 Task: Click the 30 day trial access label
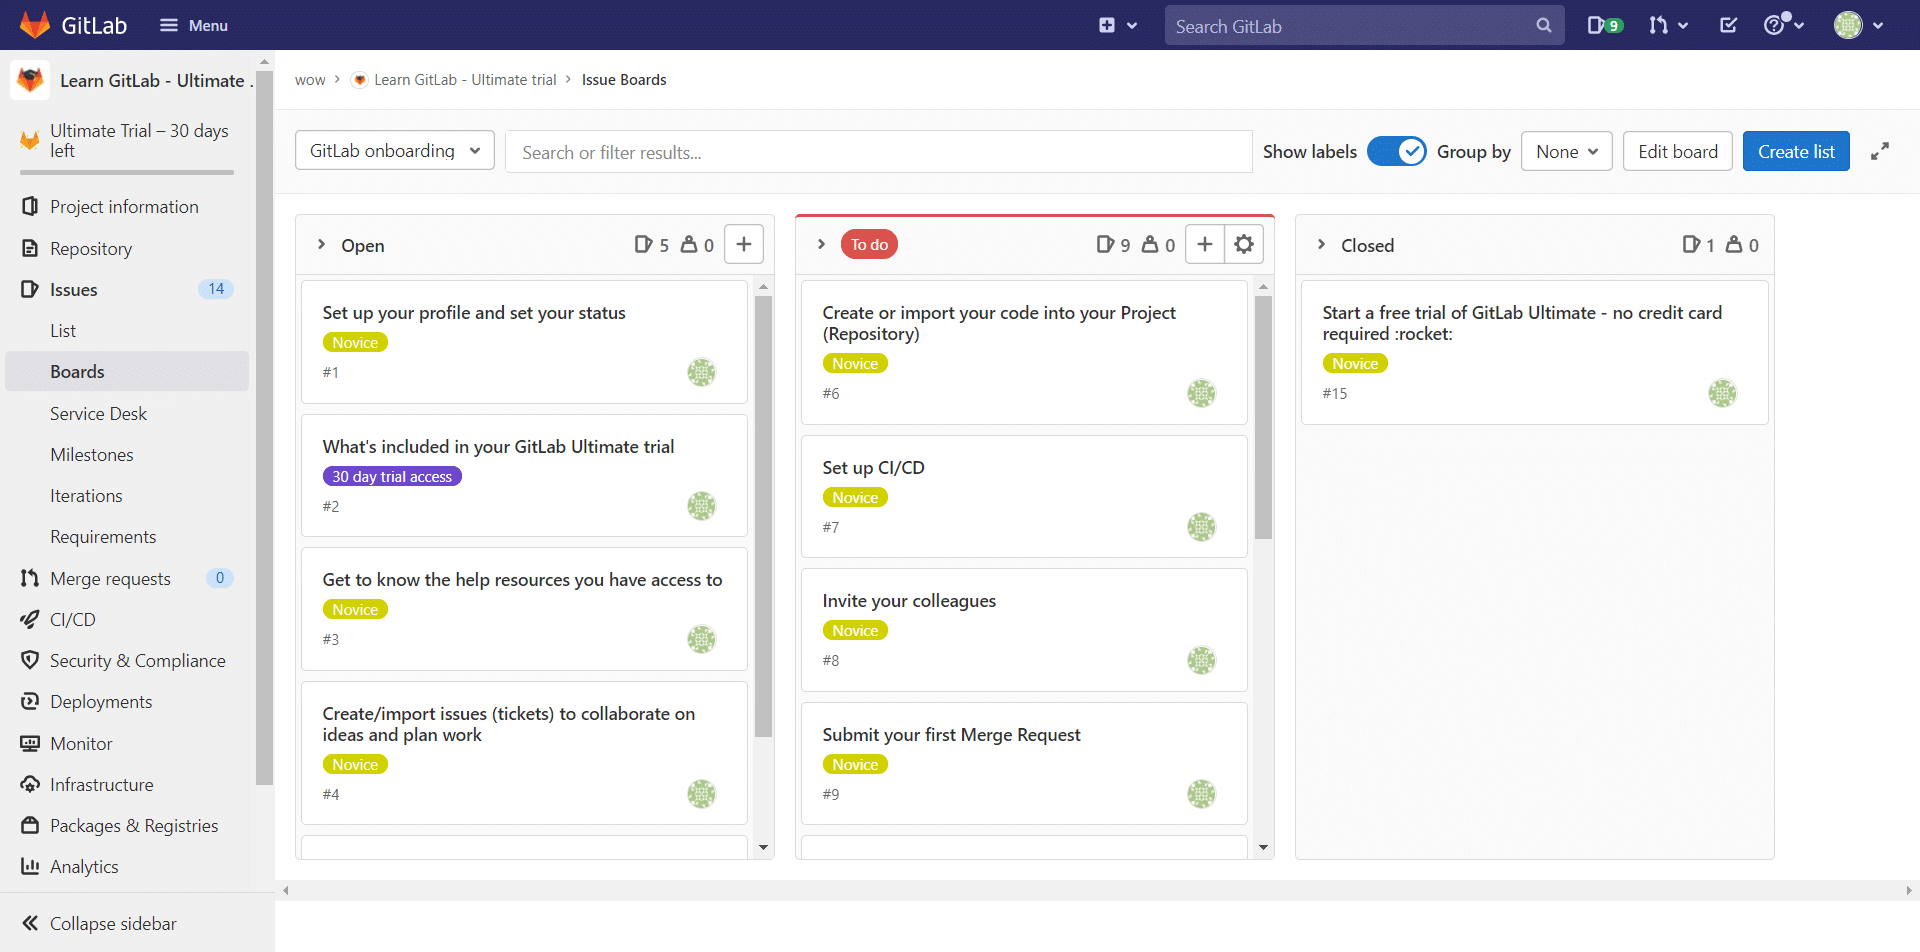coord(392,476)
